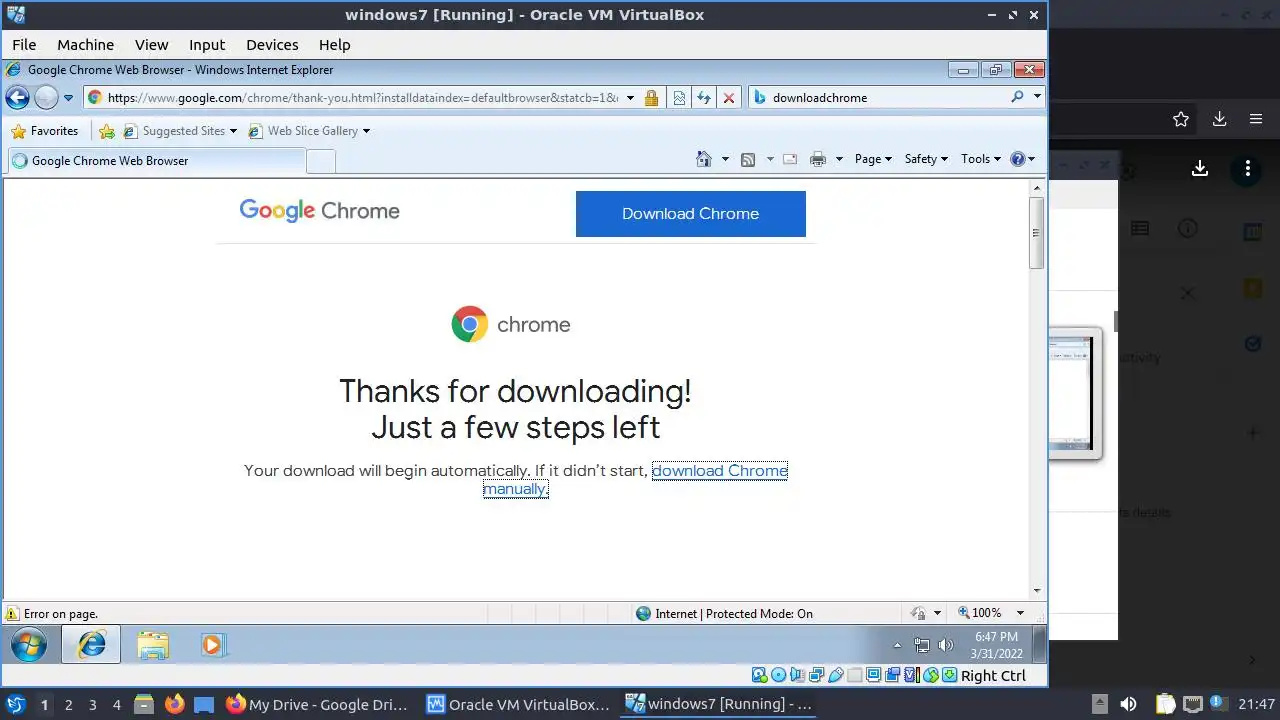Open Windows Explorer folder from taskbar
This screenshot has width=1280, height=720.
coord(153,645)
